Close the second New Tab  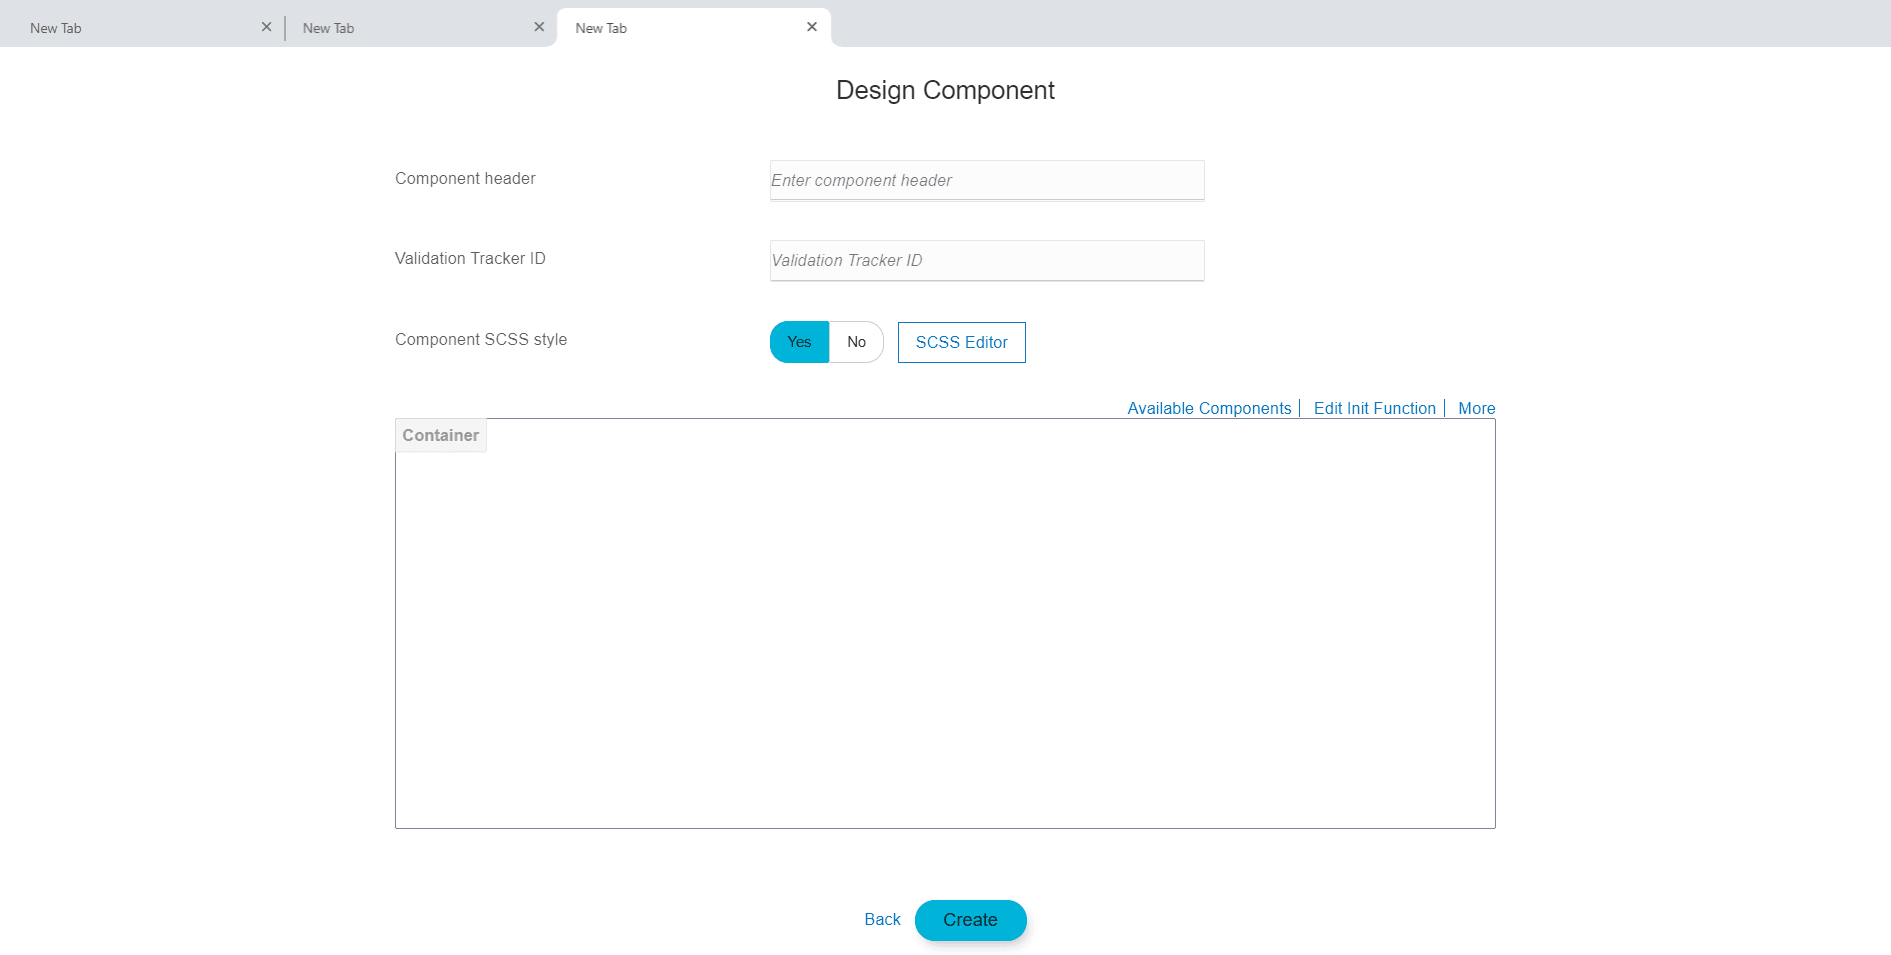pos(539,27)
